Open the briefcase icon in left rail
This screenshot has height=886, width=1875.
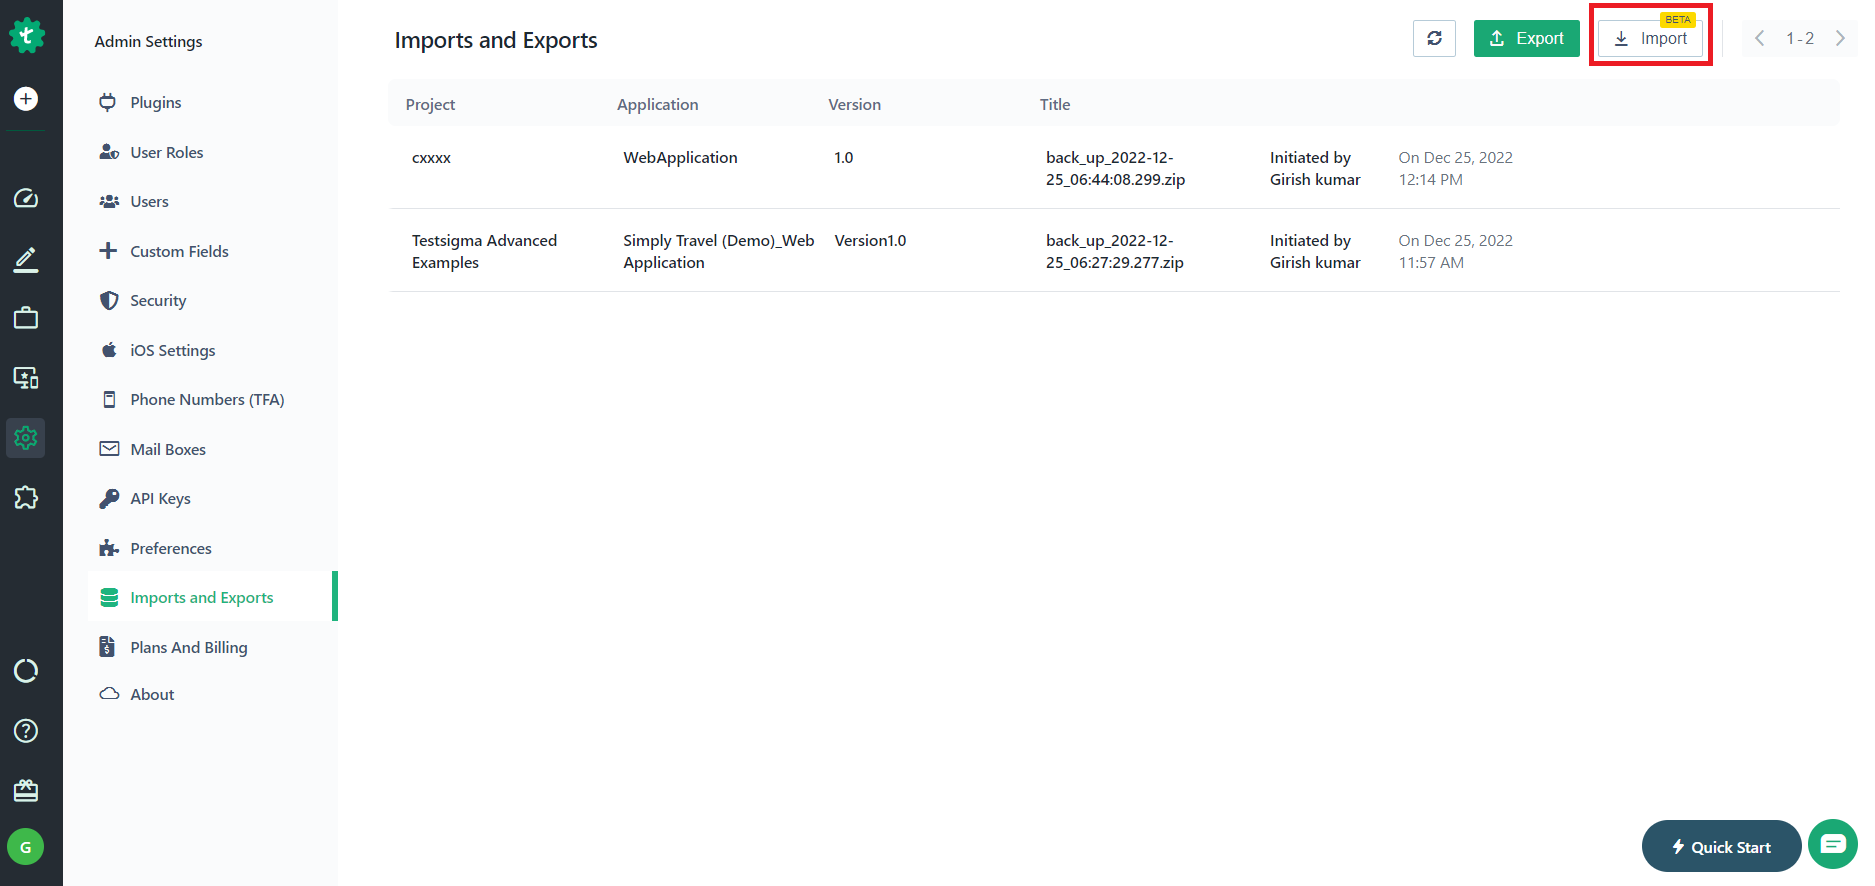click(26, 318)
